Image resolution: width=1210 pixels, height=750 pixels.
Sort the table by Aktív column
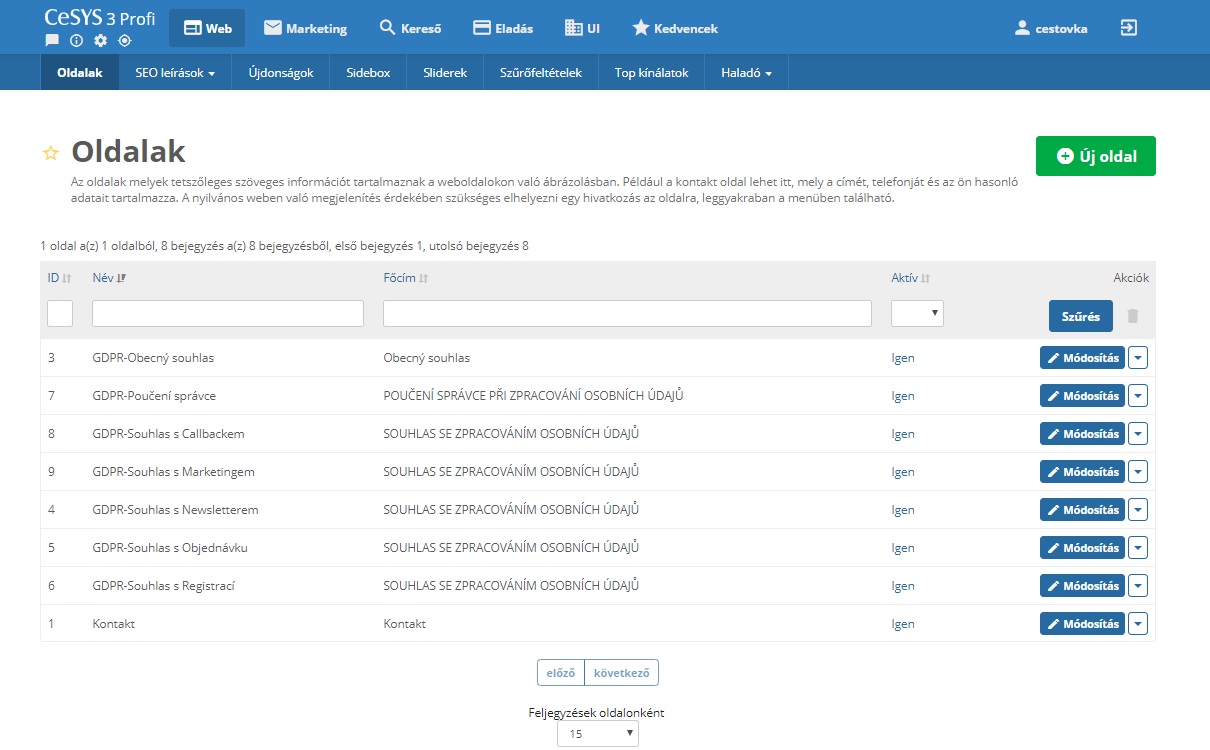coord(911,278)
